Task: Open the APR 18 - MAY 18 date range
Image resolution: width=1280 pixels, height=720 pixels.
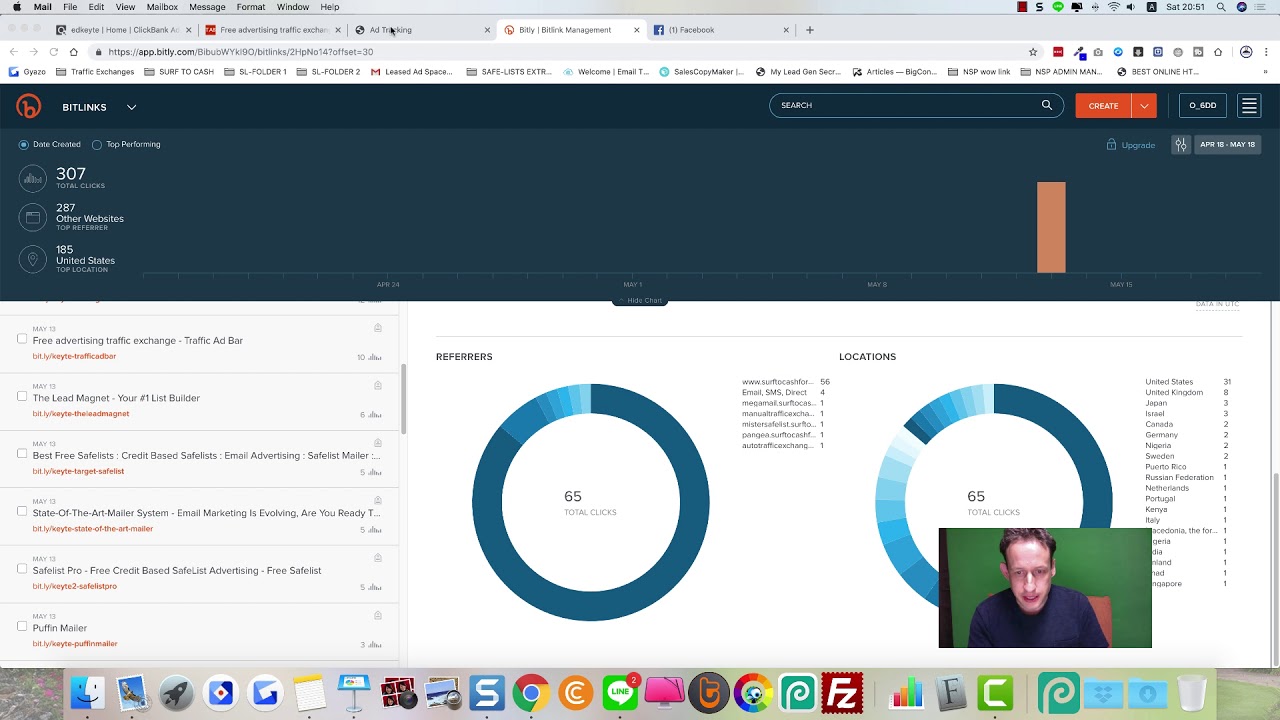Action: coord(1227,145)
